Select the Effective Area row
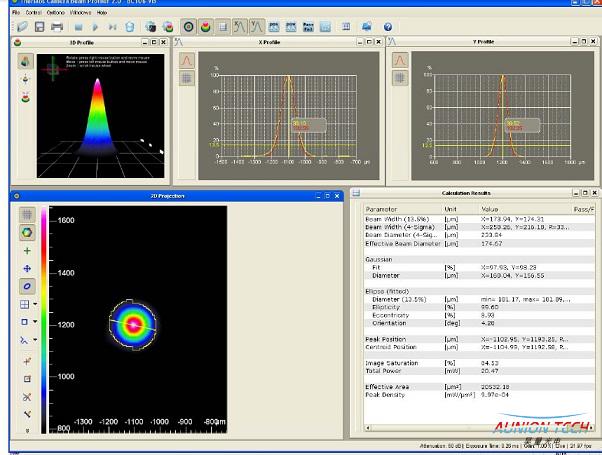Image resolution: width=602 pixels, height=455 pixels. [x=479, y=387]
